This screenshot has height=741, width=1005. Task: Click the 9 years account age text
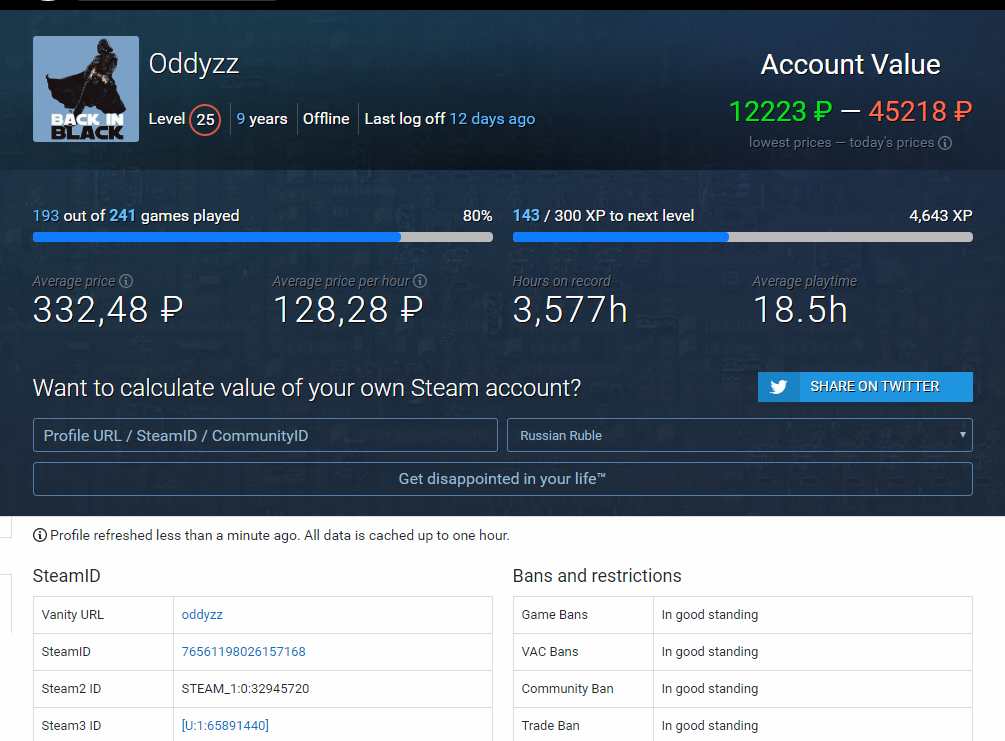262,119
